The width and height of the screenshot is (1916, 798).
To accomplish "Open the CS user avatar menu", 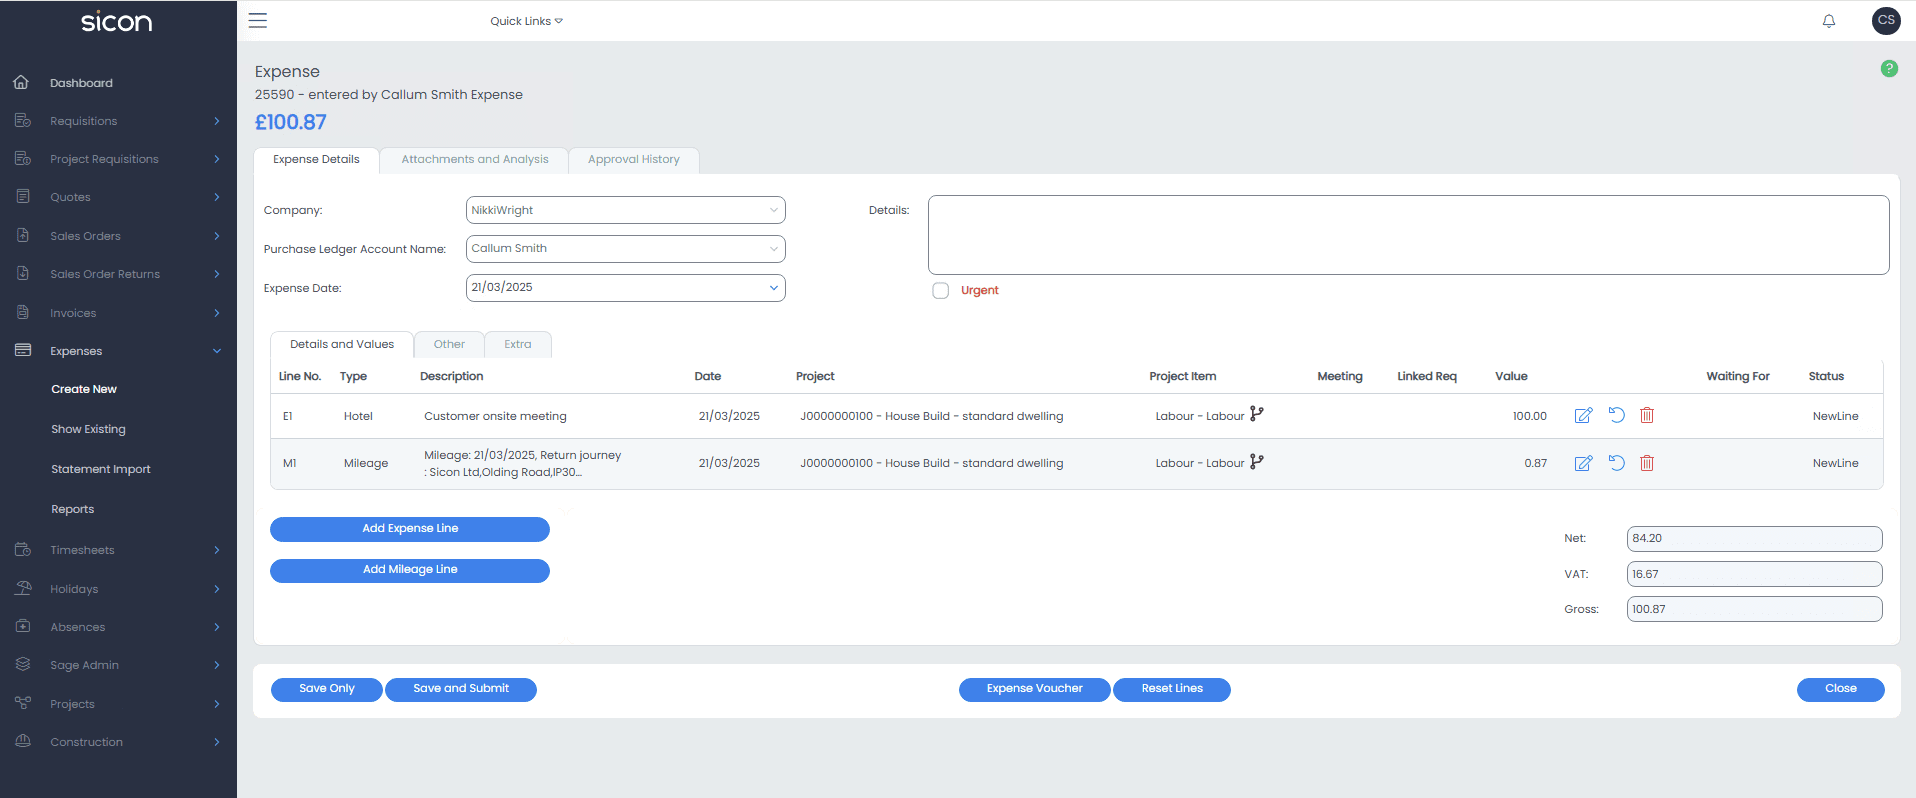I will tap(1886, 21).
